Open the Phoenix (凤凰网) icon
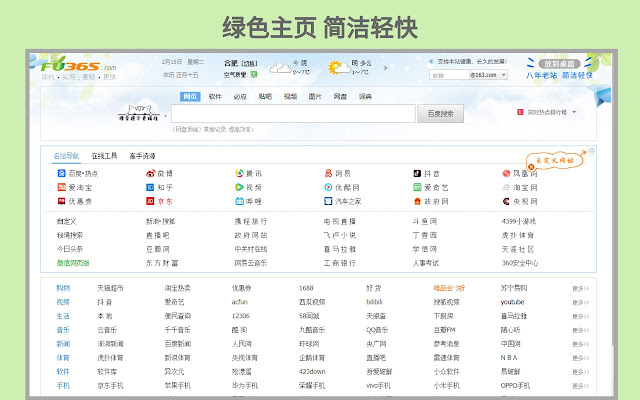This screenshot has height=400, width=640. click(x=506, y=173)
